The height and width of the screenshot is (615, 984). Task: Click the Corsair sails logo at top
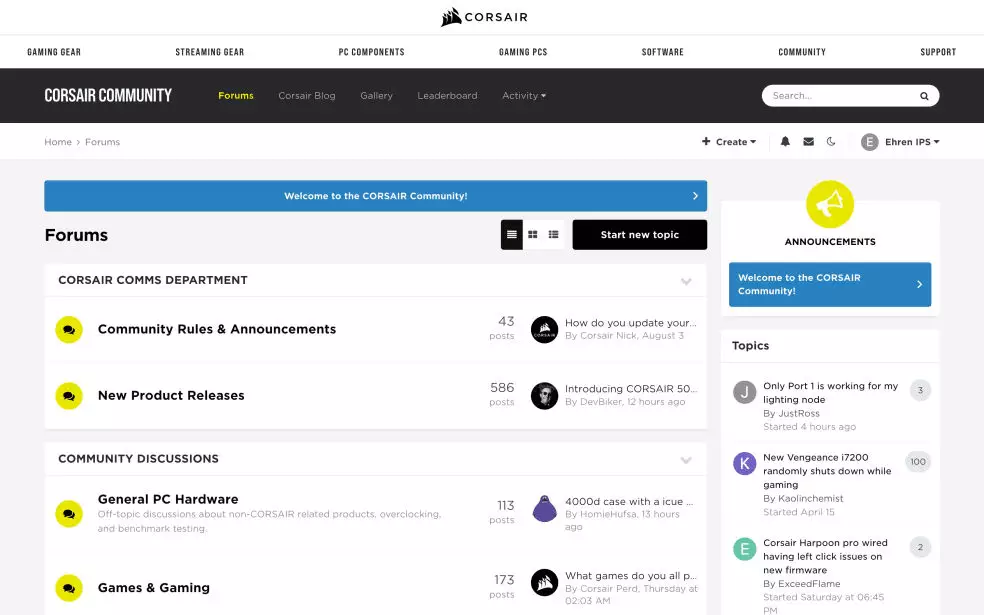[x=484, y=17]
